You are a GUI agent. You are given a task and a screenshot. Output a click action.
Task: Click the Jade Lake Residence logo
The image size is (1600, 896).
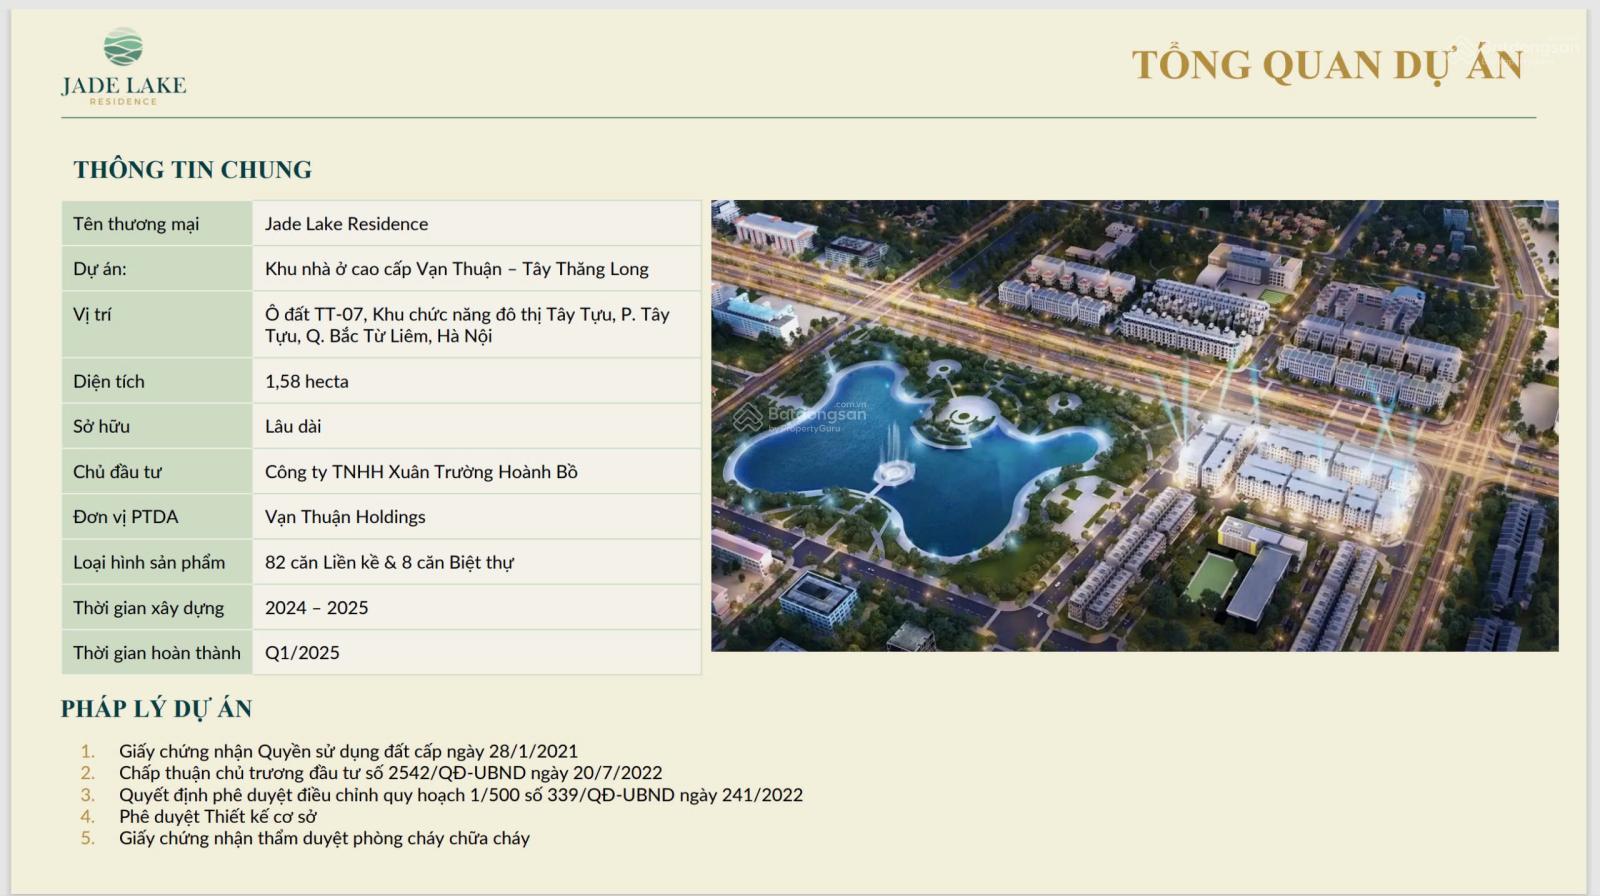pos(123,67)
